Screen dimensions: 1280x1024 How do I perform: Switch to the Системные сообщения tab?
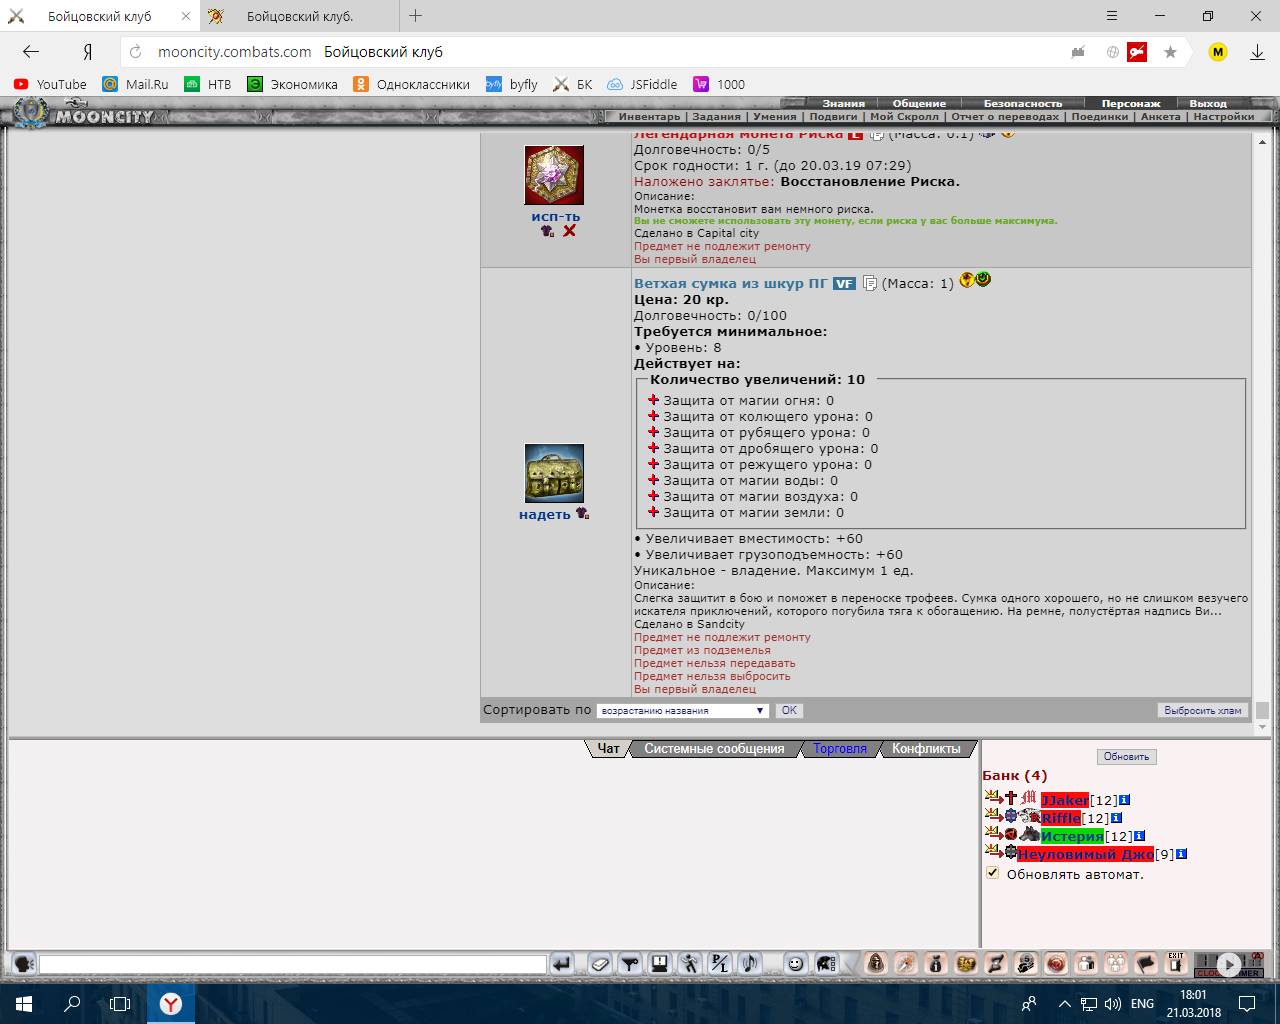click(714, 749)
